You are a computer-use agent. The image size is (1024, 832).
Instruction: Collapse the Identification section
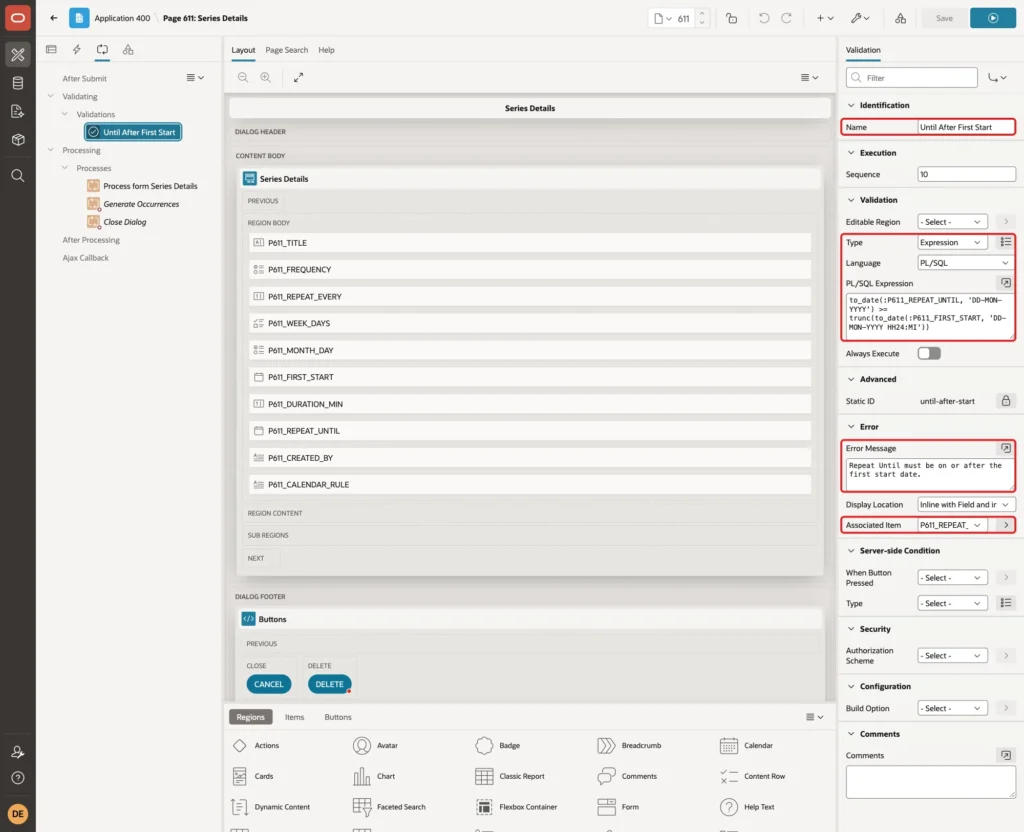[x=851, y=105]
